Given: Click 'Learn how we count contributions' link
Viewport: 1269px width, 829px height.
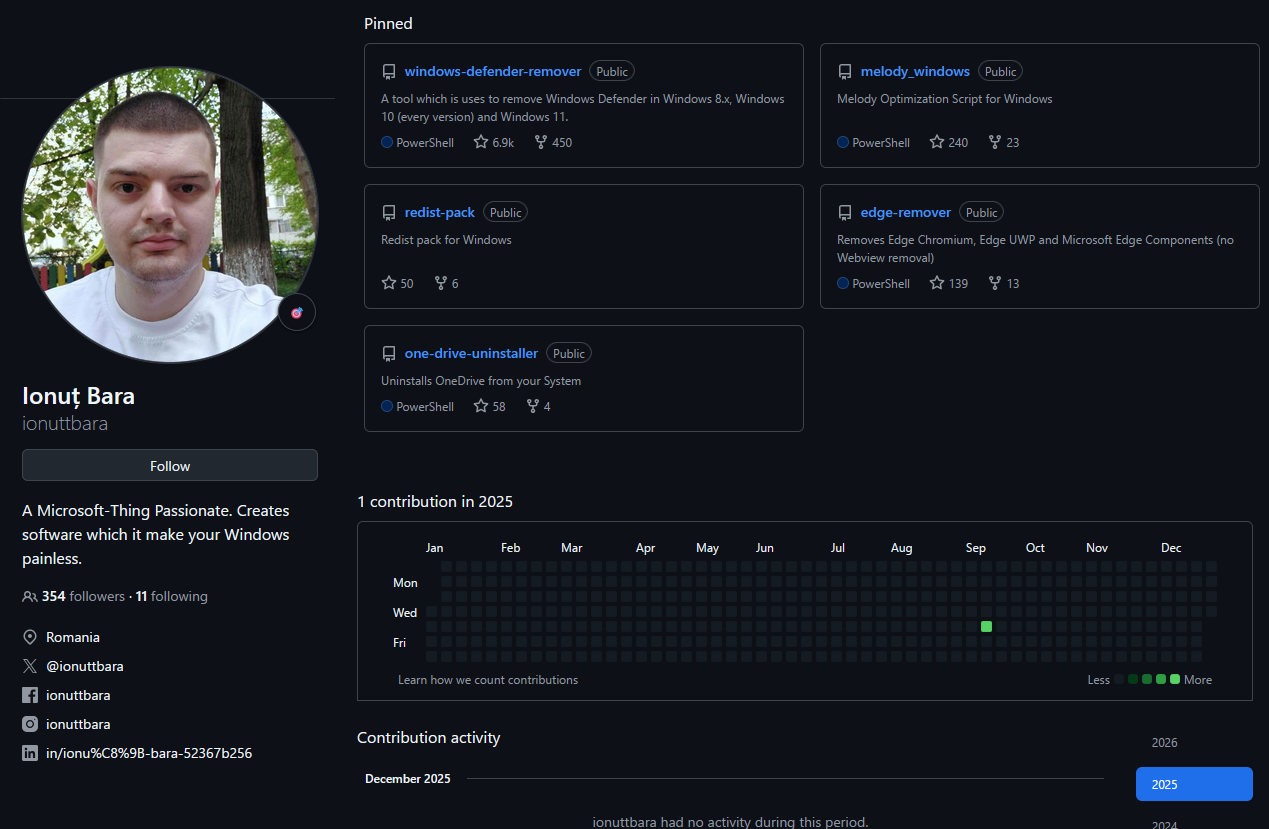Looking at the screenshot, I should [488, 680].
